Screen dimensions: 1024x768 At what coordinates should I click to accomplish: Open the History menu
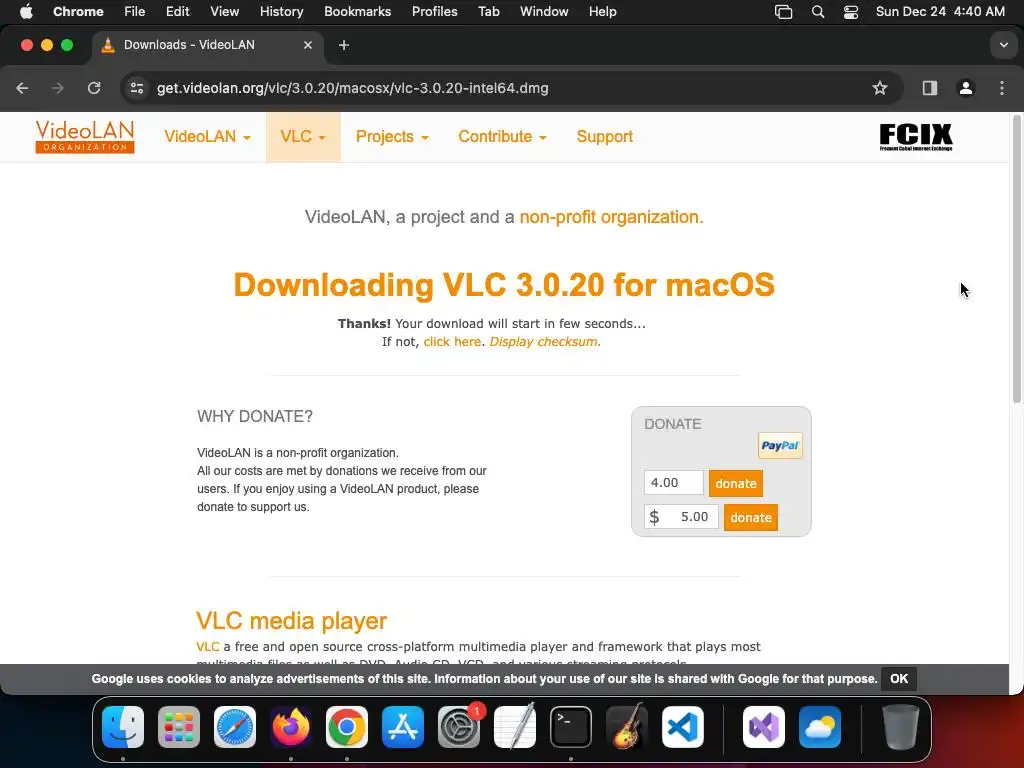point(281,12)
